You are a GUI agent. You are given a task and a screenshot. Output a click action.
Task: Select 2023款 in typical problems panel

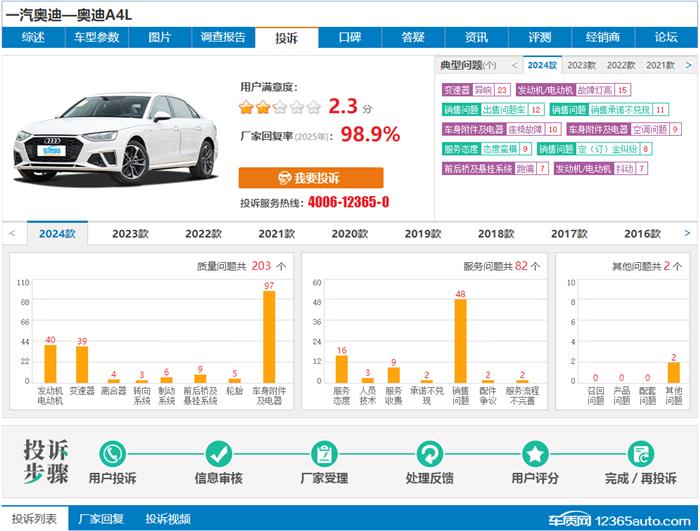point(582,65)
